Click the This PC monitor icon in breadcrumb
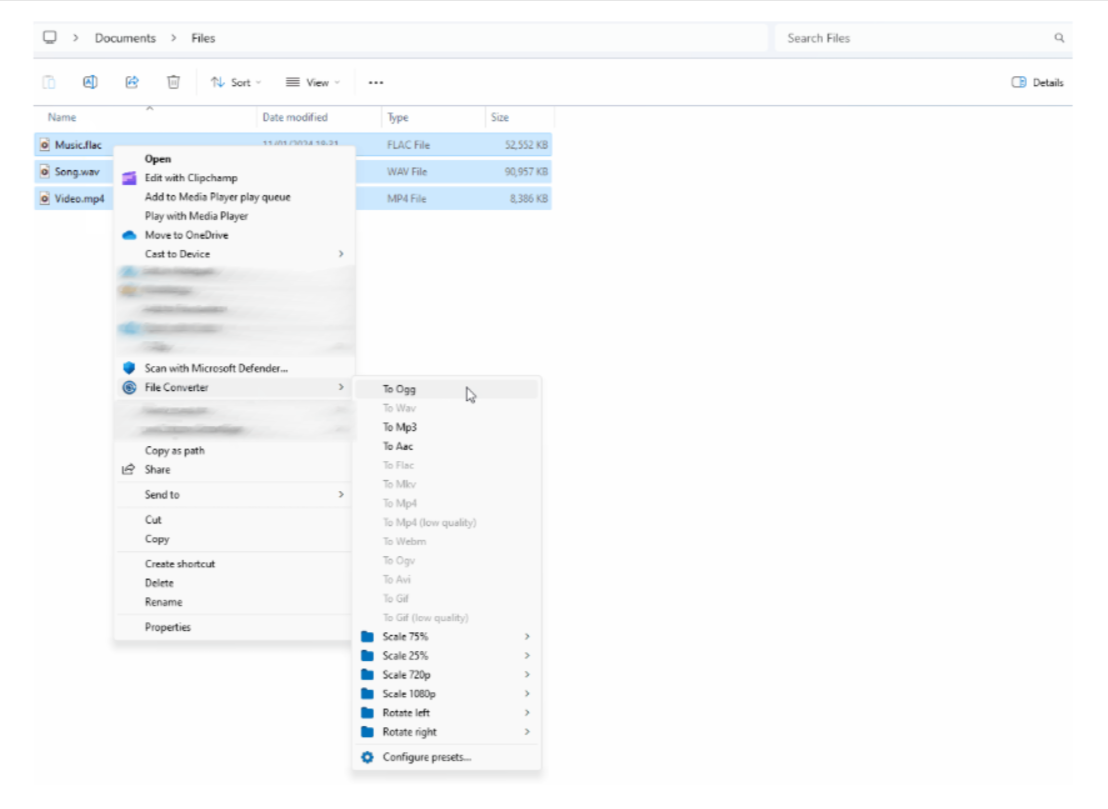 click(x=49, y=37)
